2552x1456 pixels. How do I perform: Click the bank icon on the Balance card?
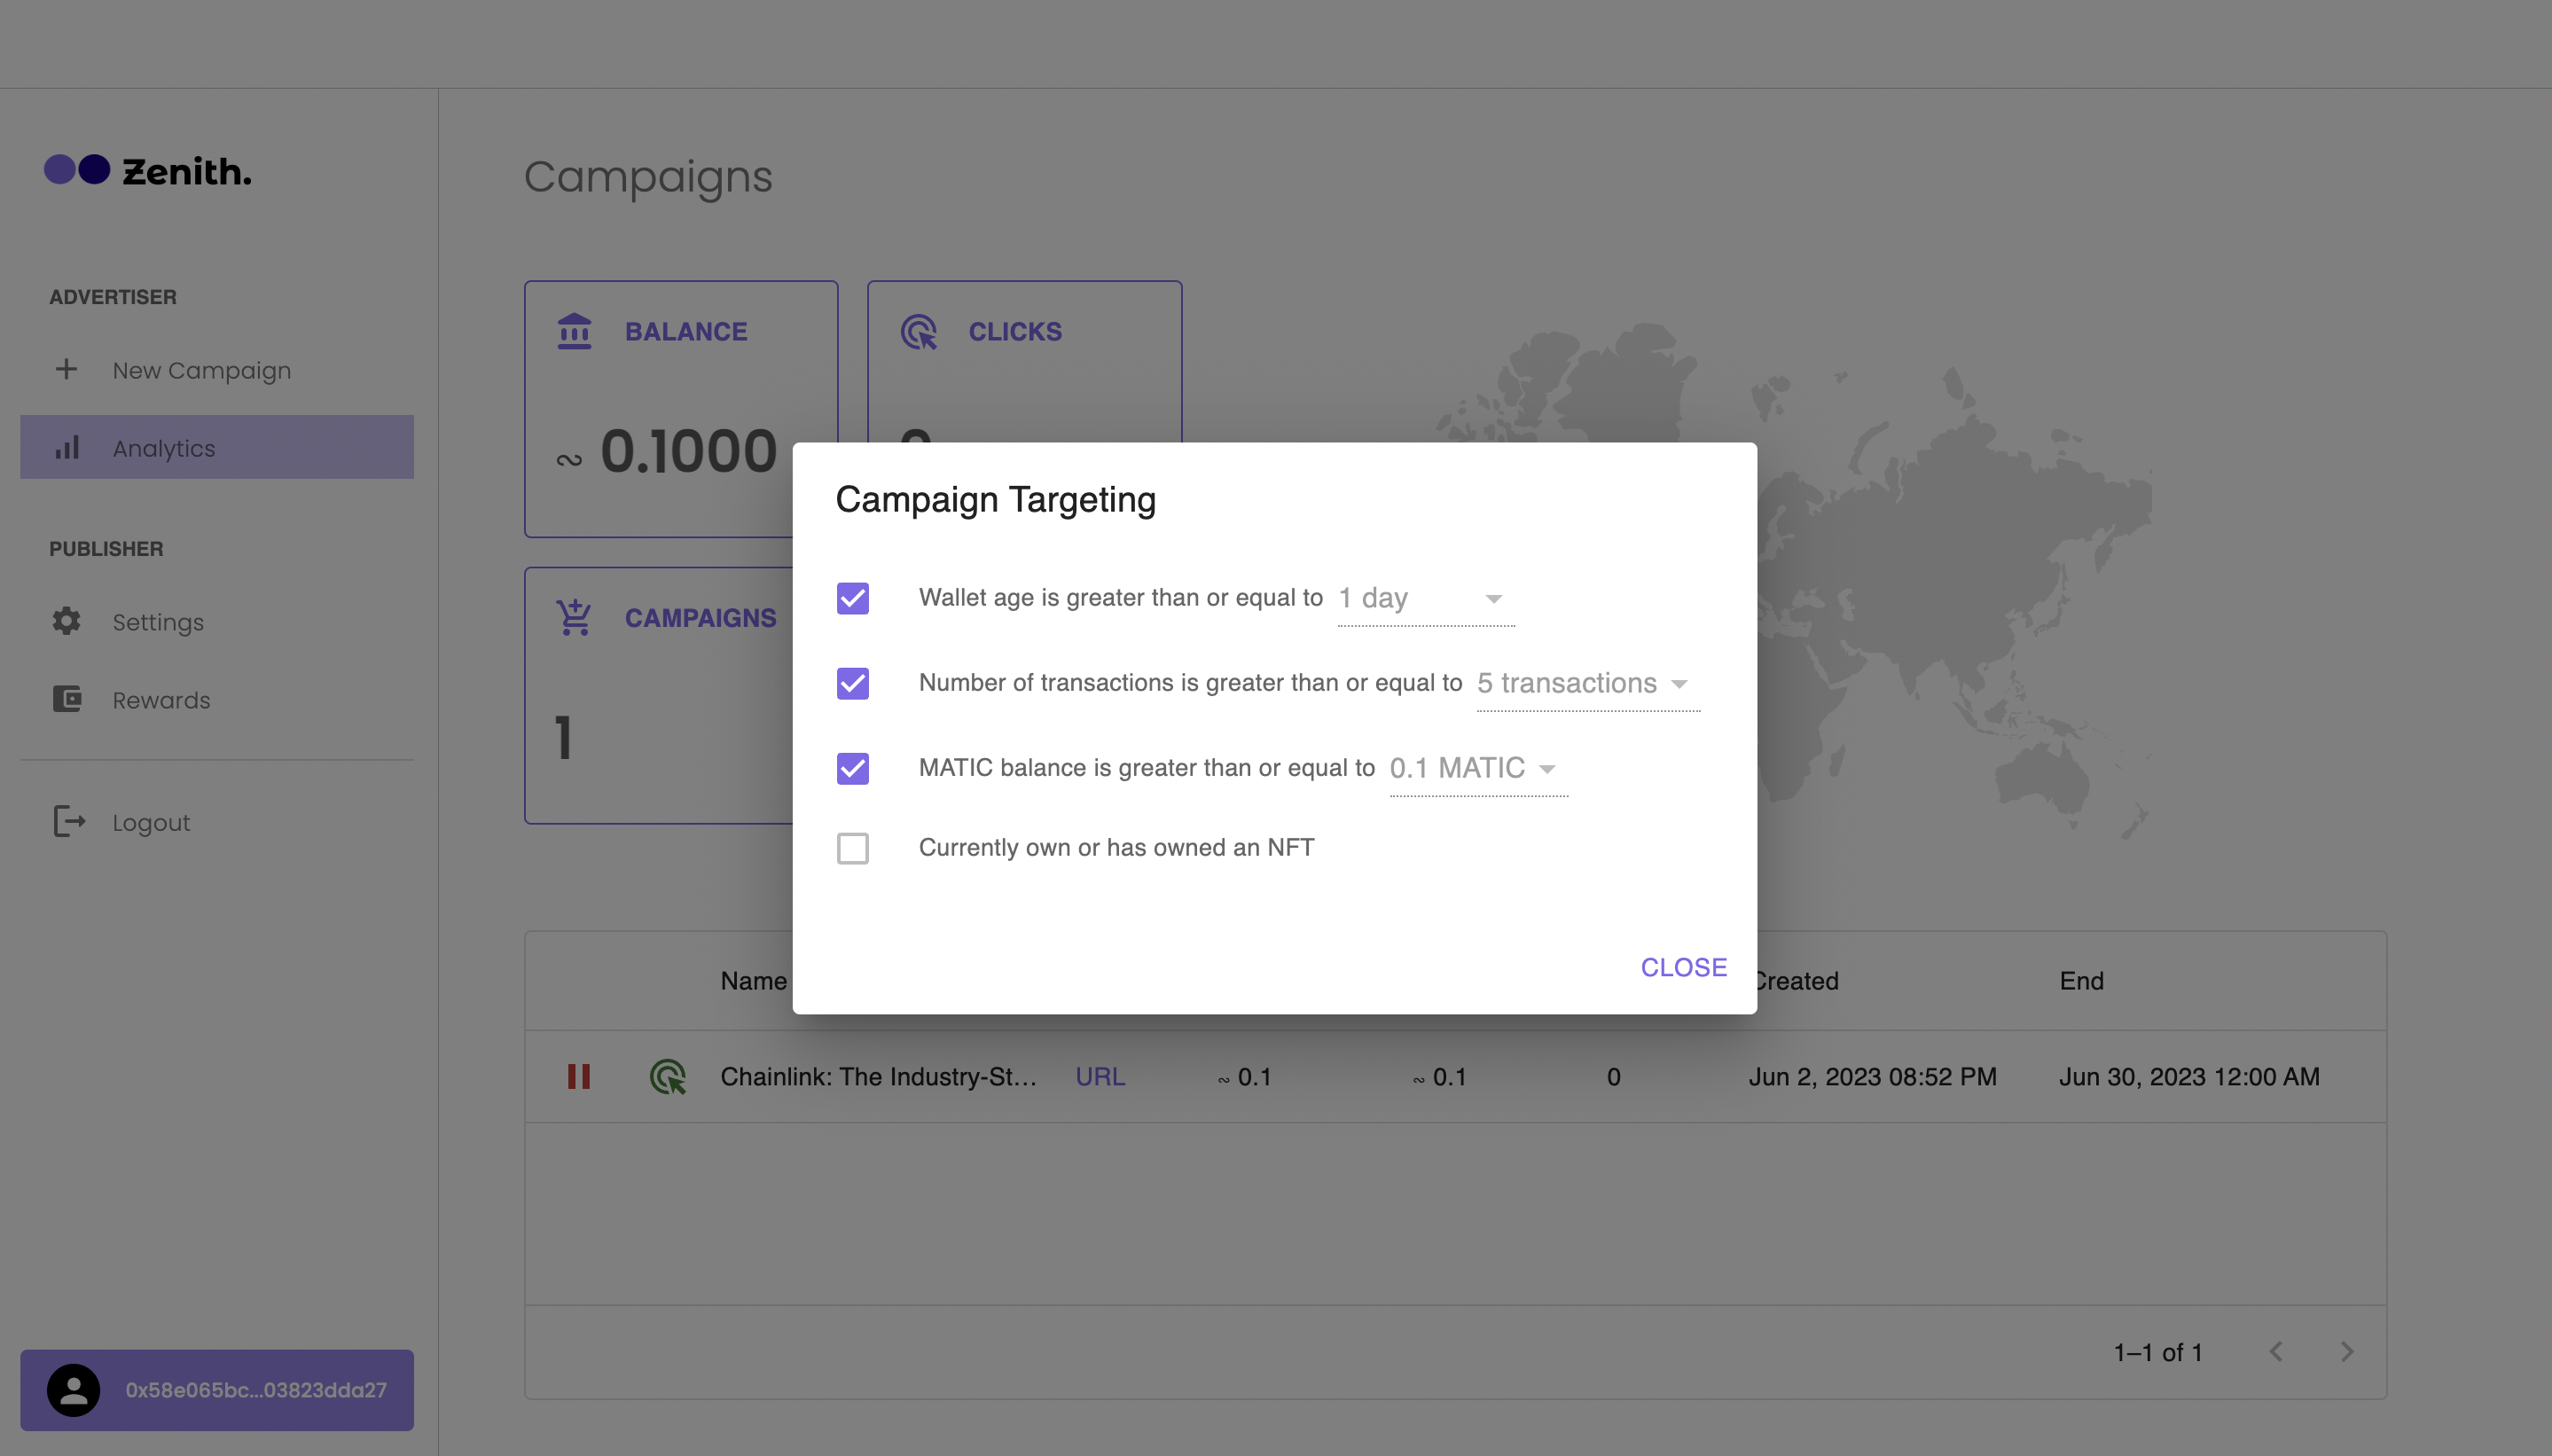(x=574, y=331)
